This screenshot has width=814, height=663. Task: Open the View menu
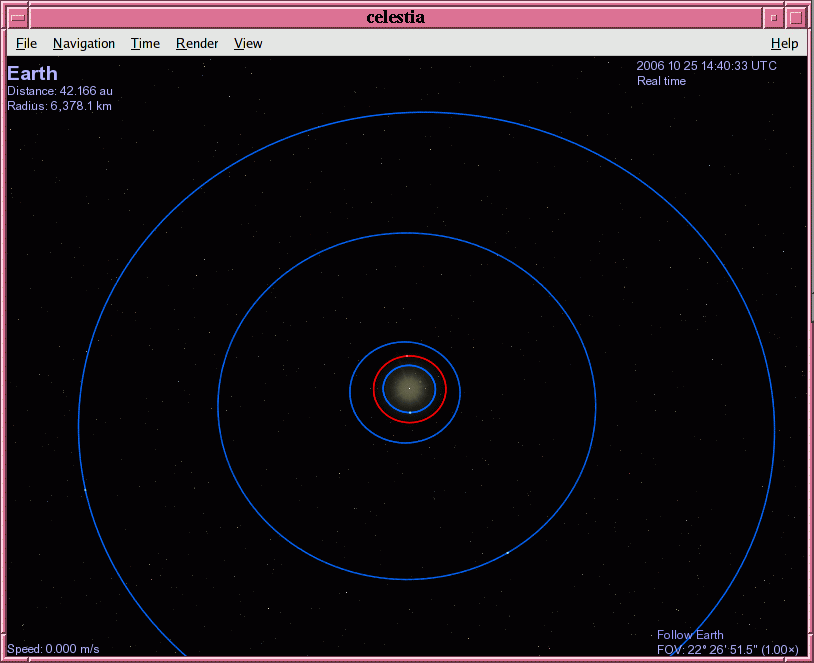coord(248,43)
